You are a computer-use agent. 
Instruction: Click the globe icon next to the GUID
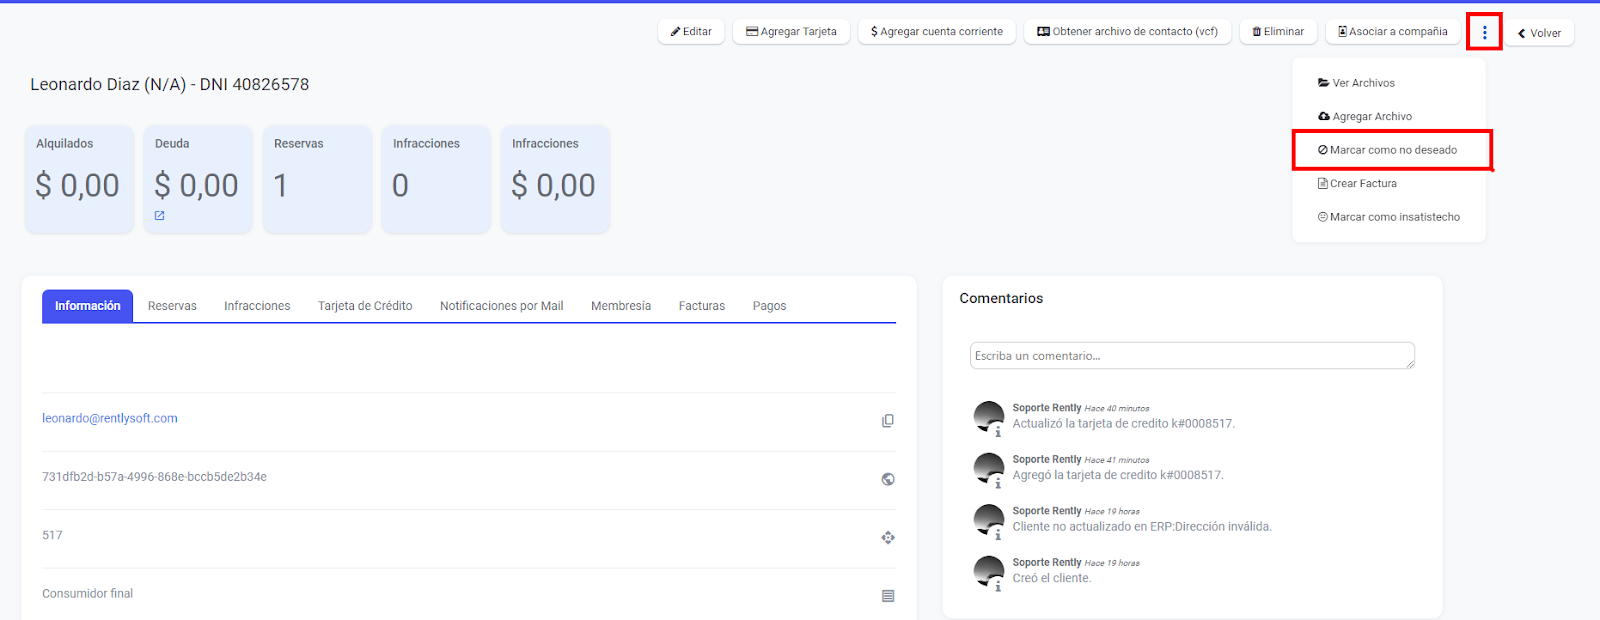[887, 479]
